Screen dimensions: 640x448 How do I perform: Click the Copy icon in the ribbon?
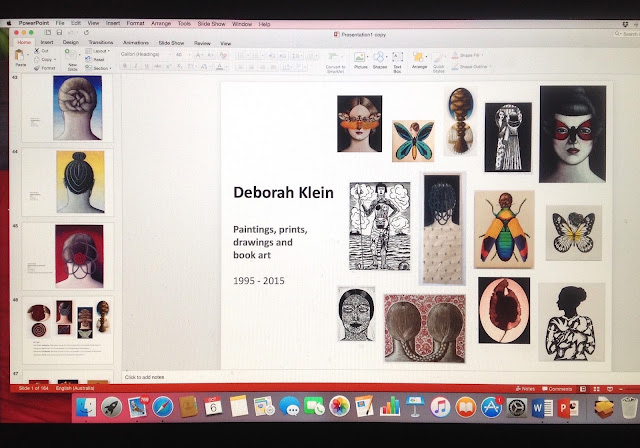37,60
